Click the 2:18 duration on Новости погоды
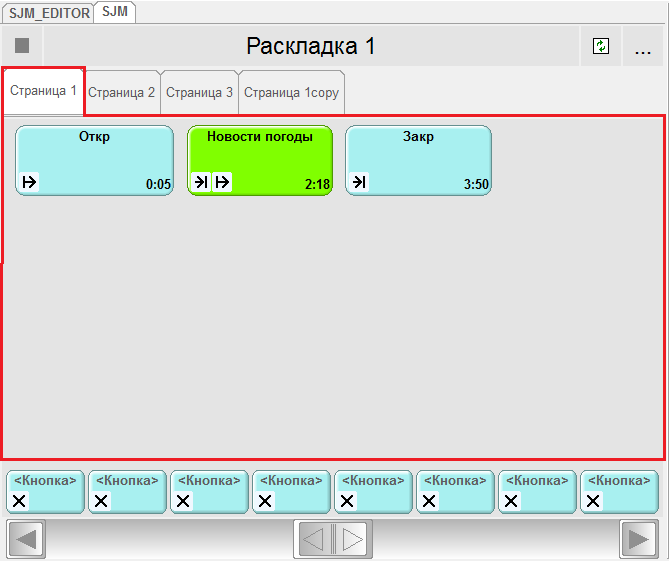The width and height of the screenshot is (669, 561). pos(317,184)
